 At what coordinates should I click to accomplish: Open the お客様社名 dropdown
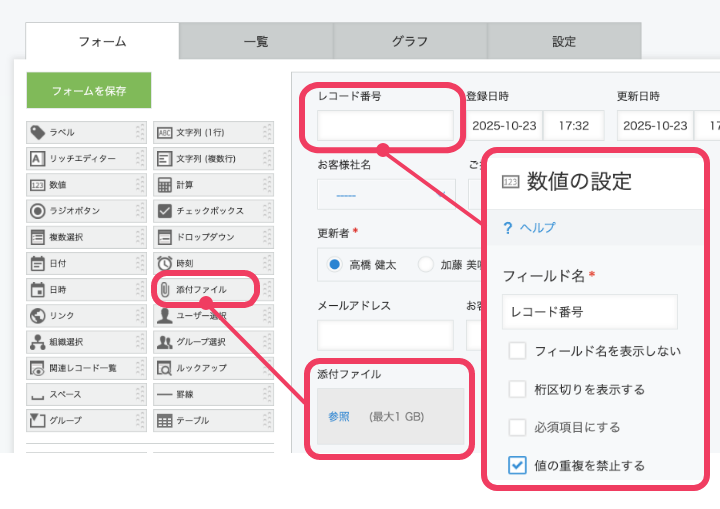click(x=386, y=195)
